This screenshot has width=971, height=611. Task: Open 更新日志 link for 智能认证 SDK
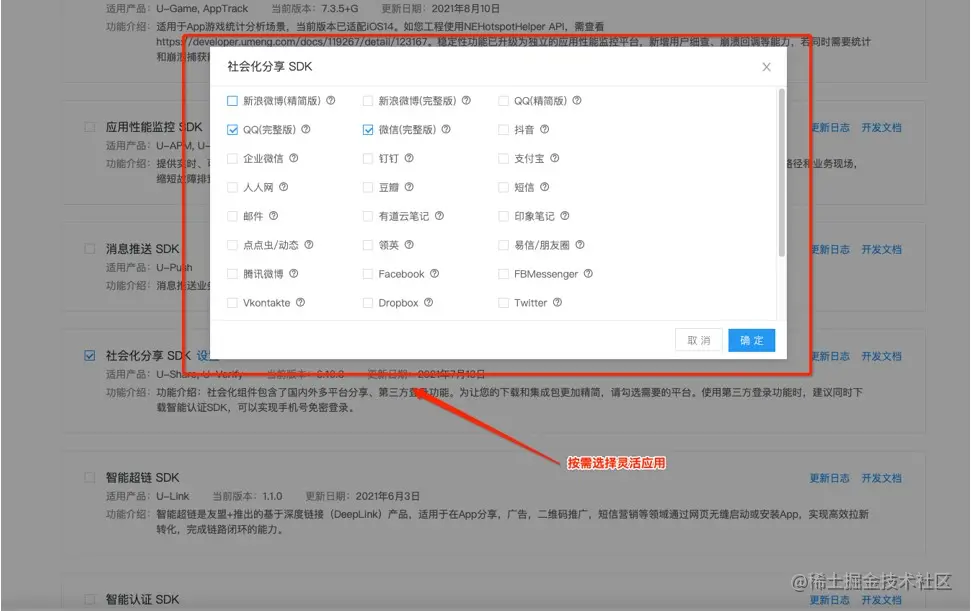click(830, 600)
